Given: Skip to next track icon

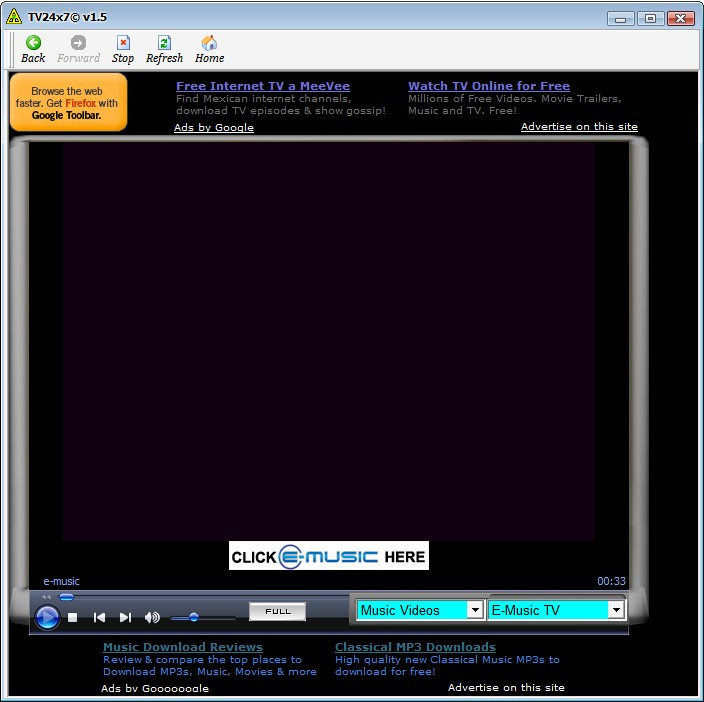Looking at the screenshot, I should point(125,618).
